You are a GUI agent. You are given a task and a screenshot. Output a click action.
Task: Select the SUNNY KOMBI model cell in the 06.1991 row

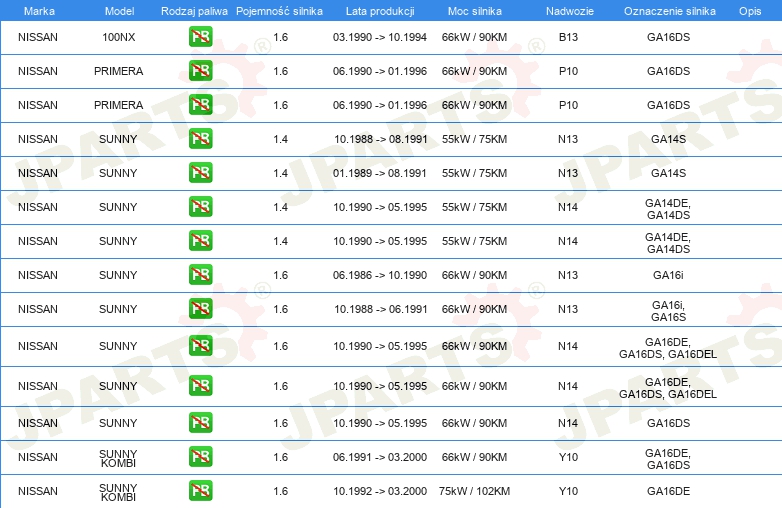(x=118, y=458)
